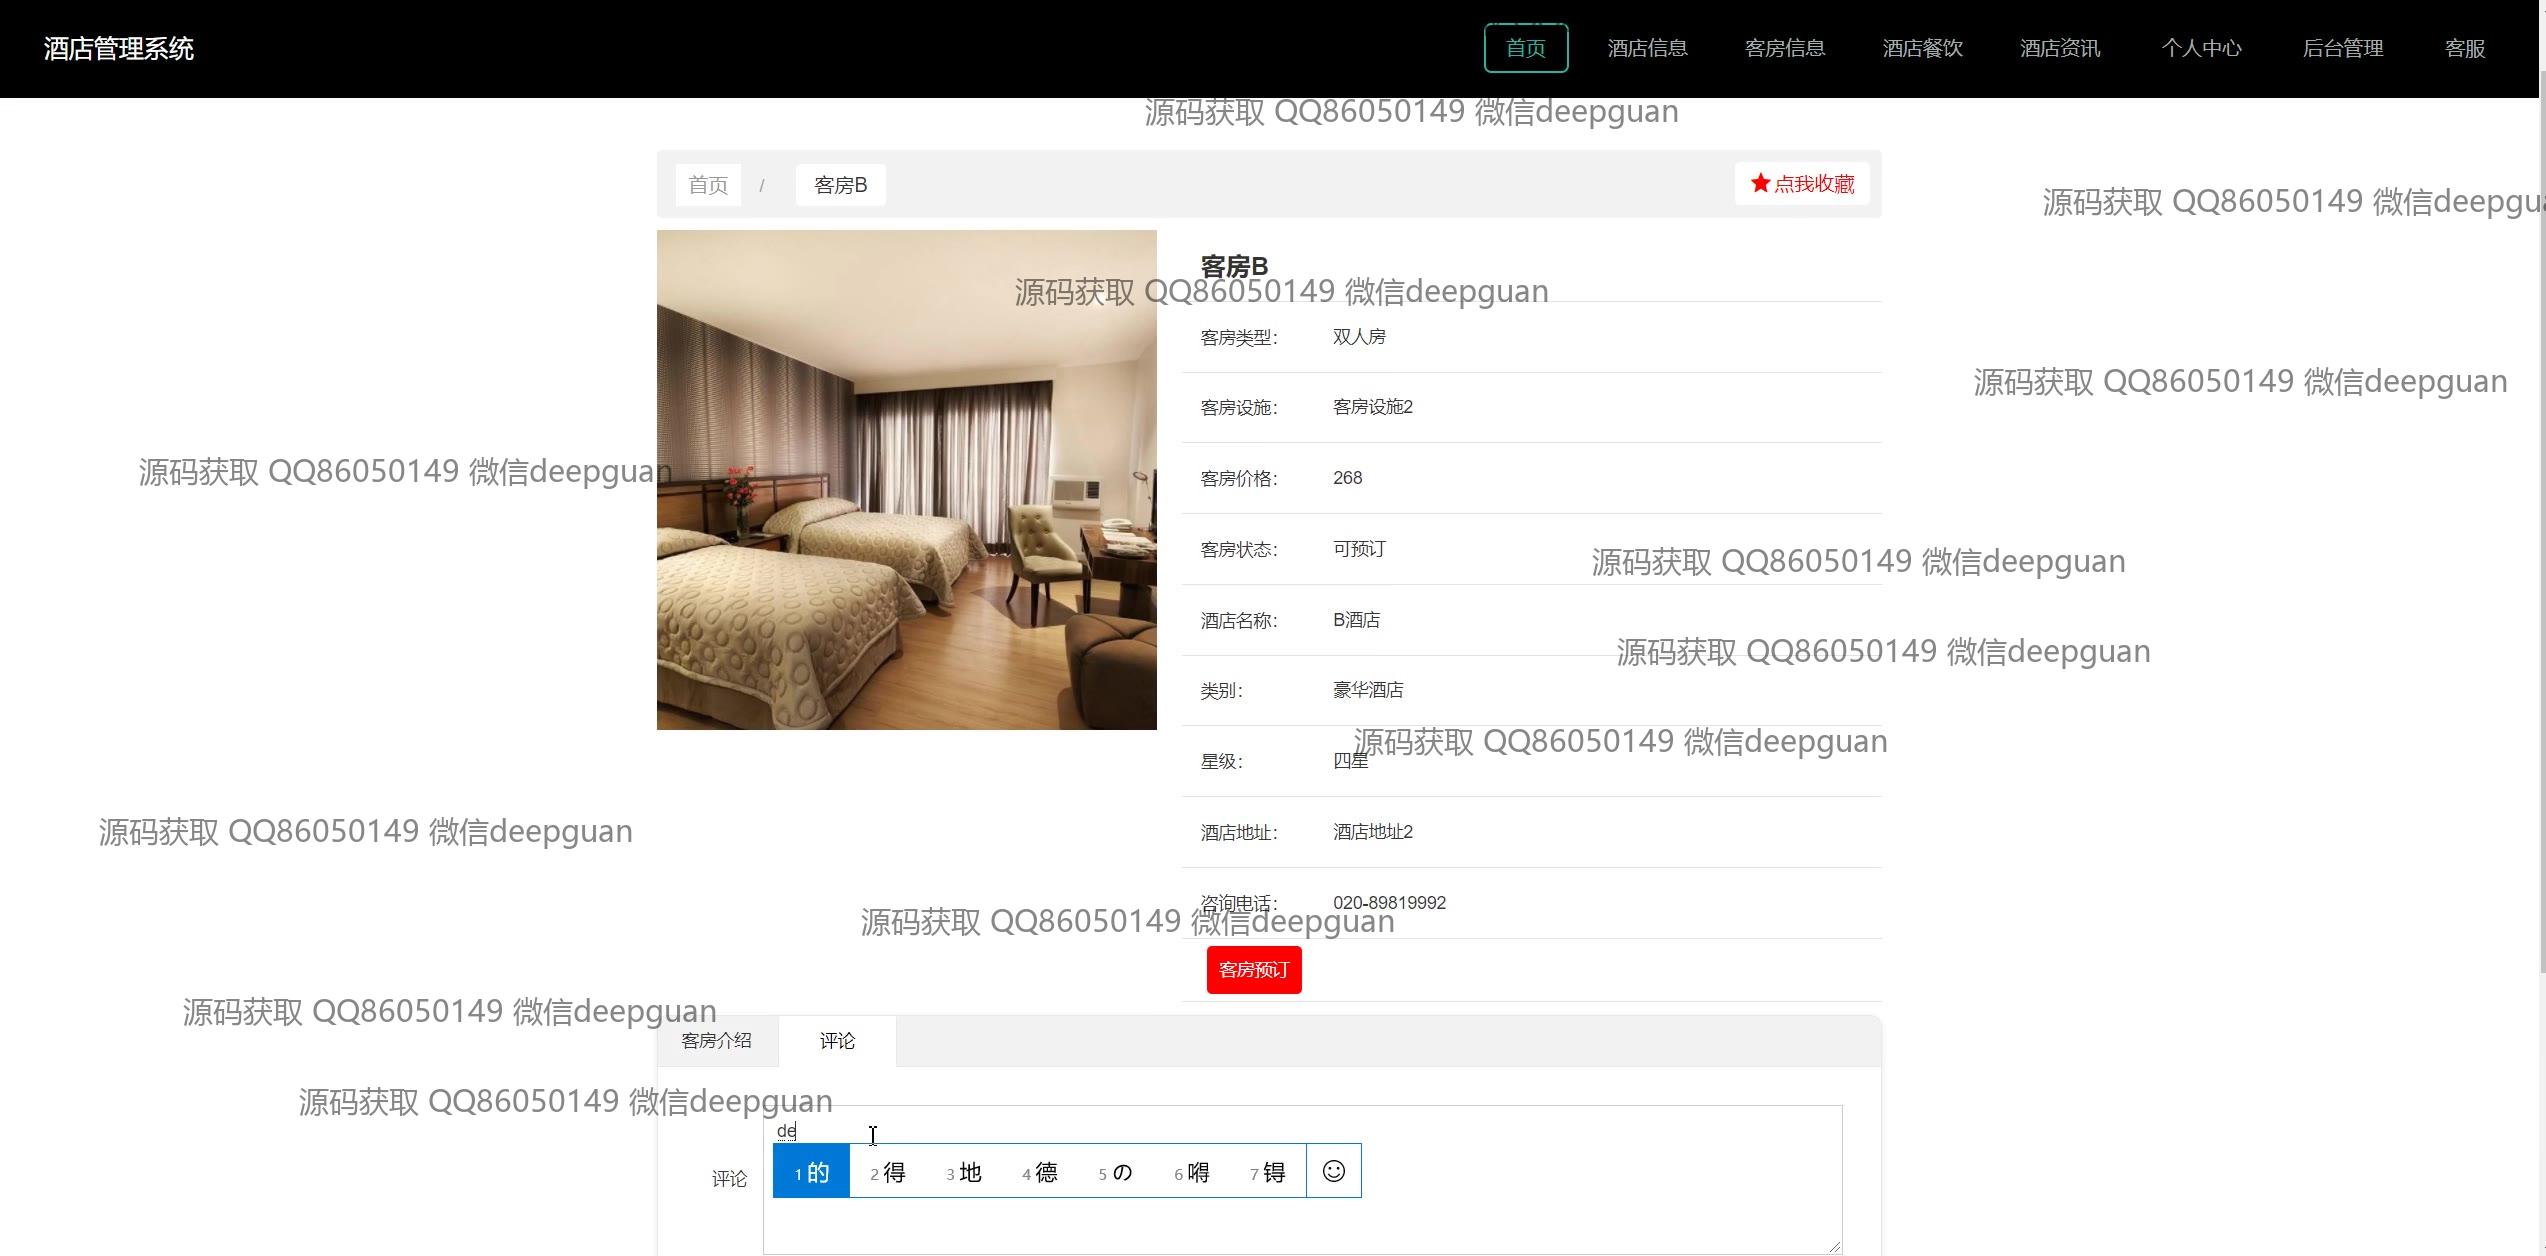Open 个人中心 page
This screenshot has width=2546, height=1256.
tap(2201, 48)
